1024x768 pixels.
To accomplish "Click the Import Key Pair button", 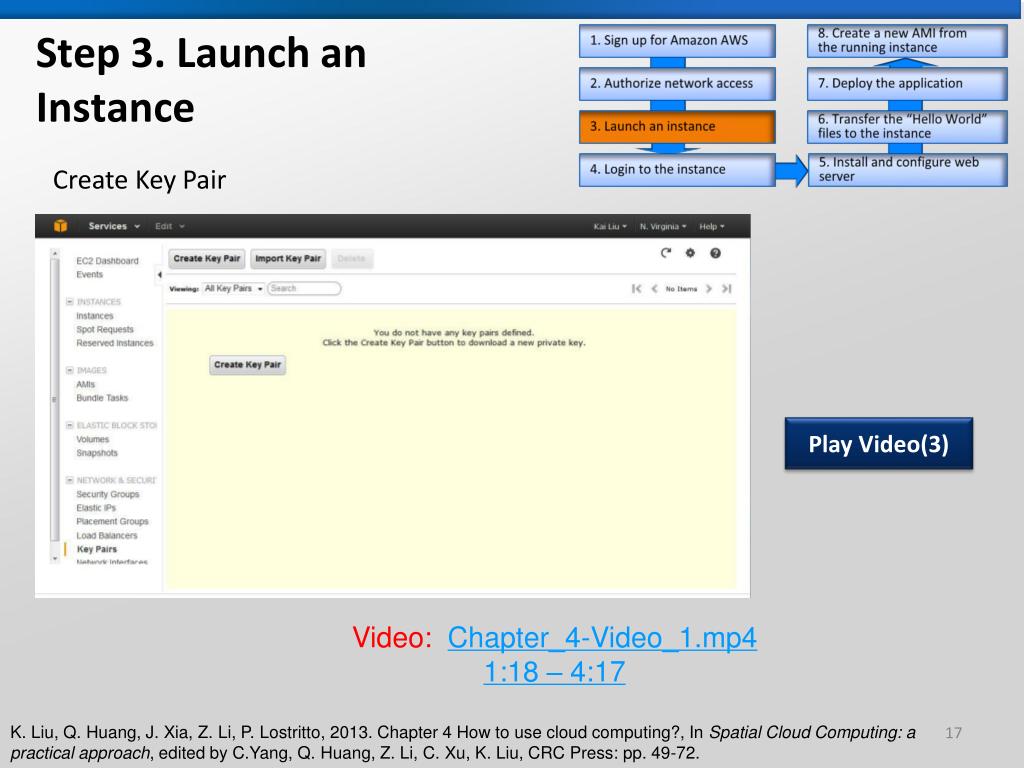I will (x=286, y=259).
